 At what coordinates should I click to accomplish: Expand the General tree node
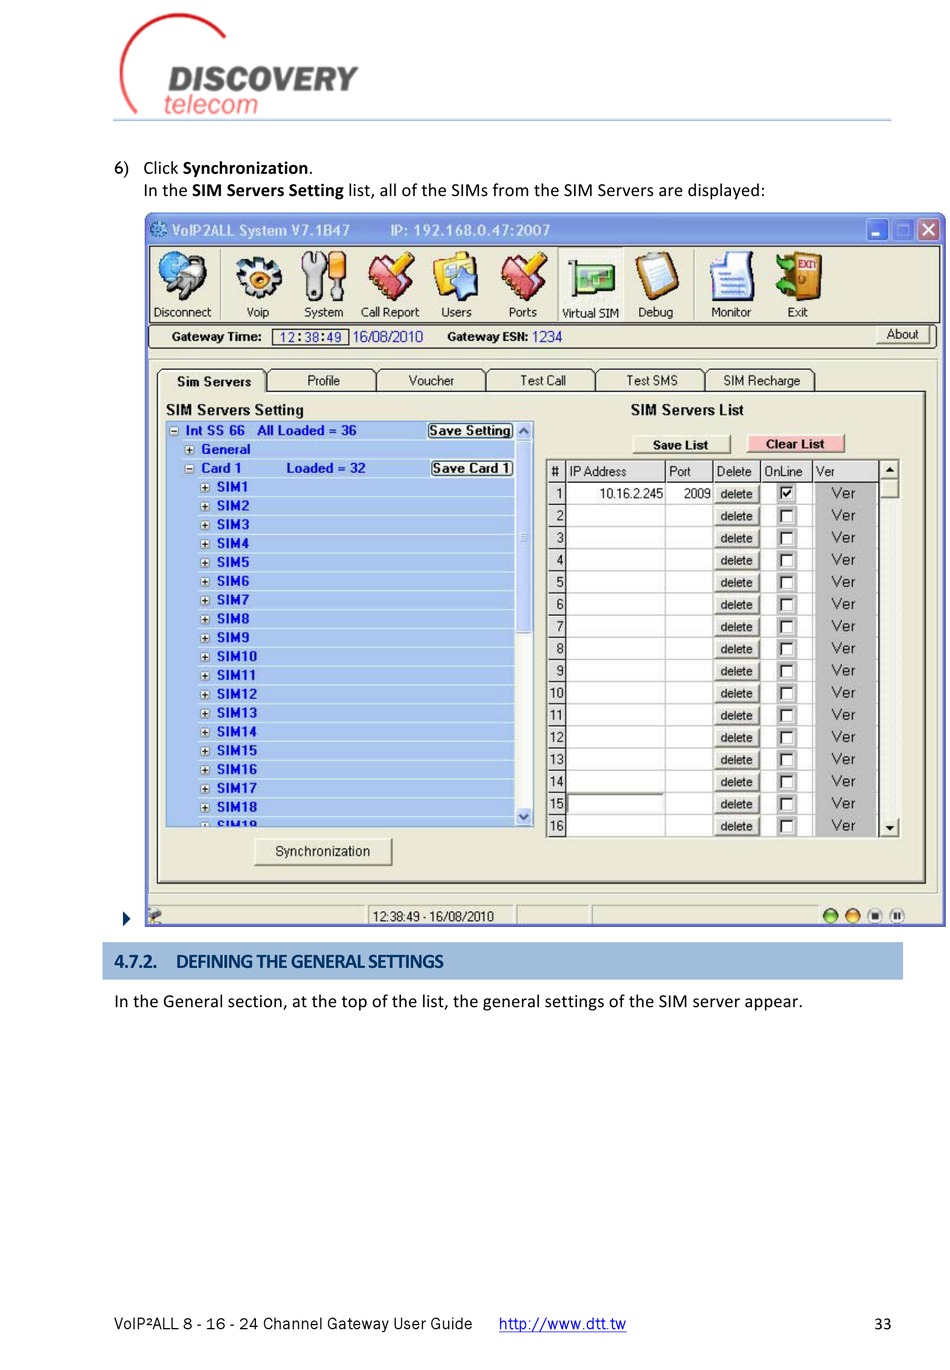(x=190, y=450)
